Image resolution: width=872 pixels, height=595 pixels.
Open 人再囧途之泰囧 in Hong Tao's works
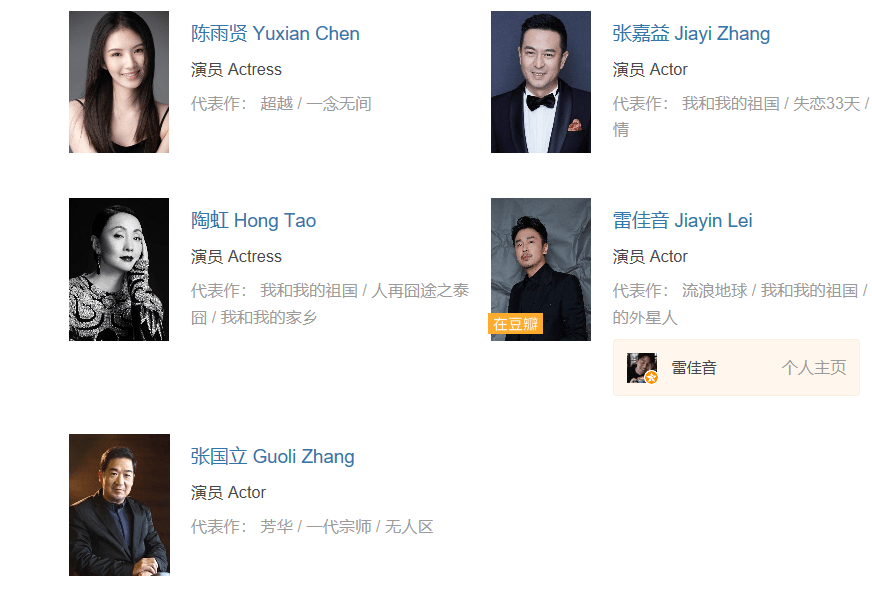click(420, 291)
